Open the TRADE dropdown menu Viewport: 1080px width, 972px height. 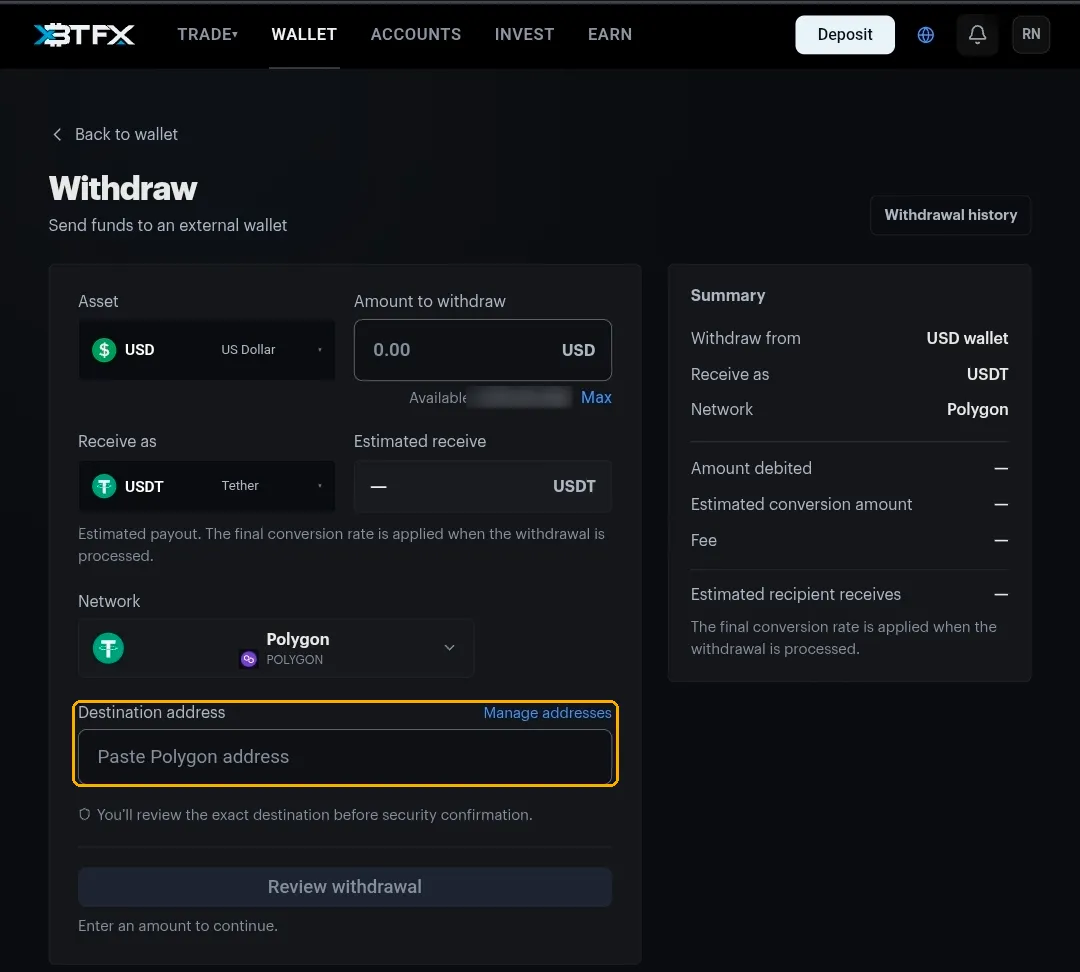coord(207,34)
